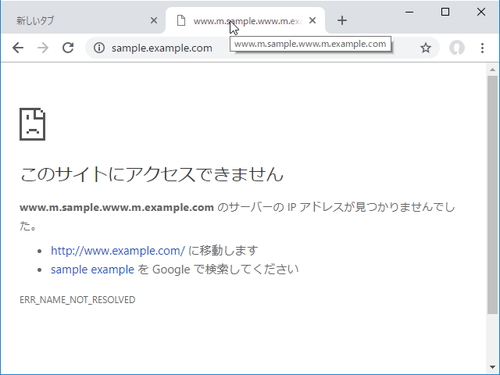Click the このサイトにアクセスできません heading
Viewport: 500px width, 375px height.
pos(152,174)
